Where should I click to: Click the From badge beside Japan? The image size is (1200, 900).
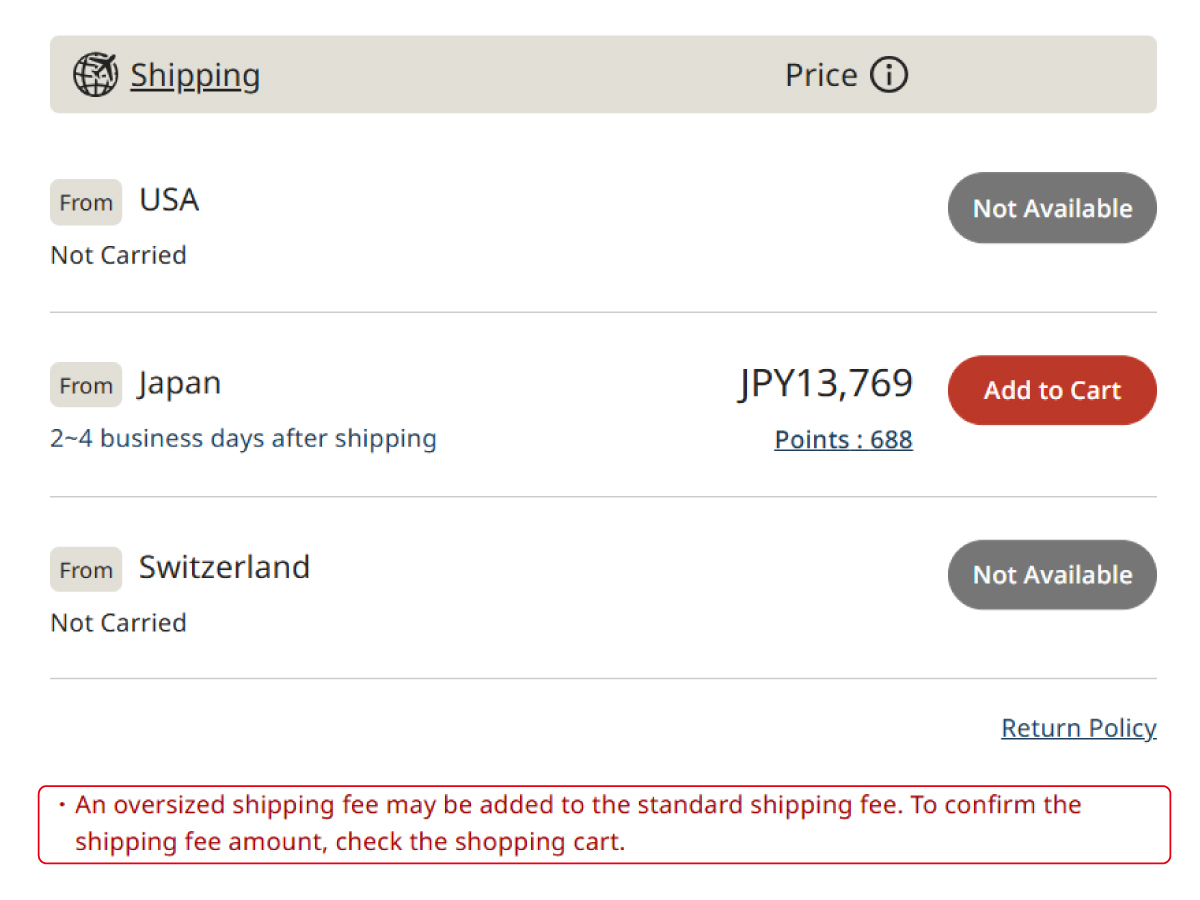(x=86, y=385)
